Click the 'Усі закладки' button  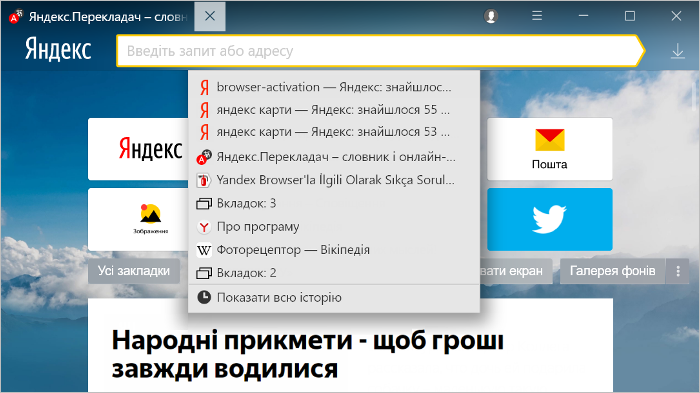click(x=134, y=271)
